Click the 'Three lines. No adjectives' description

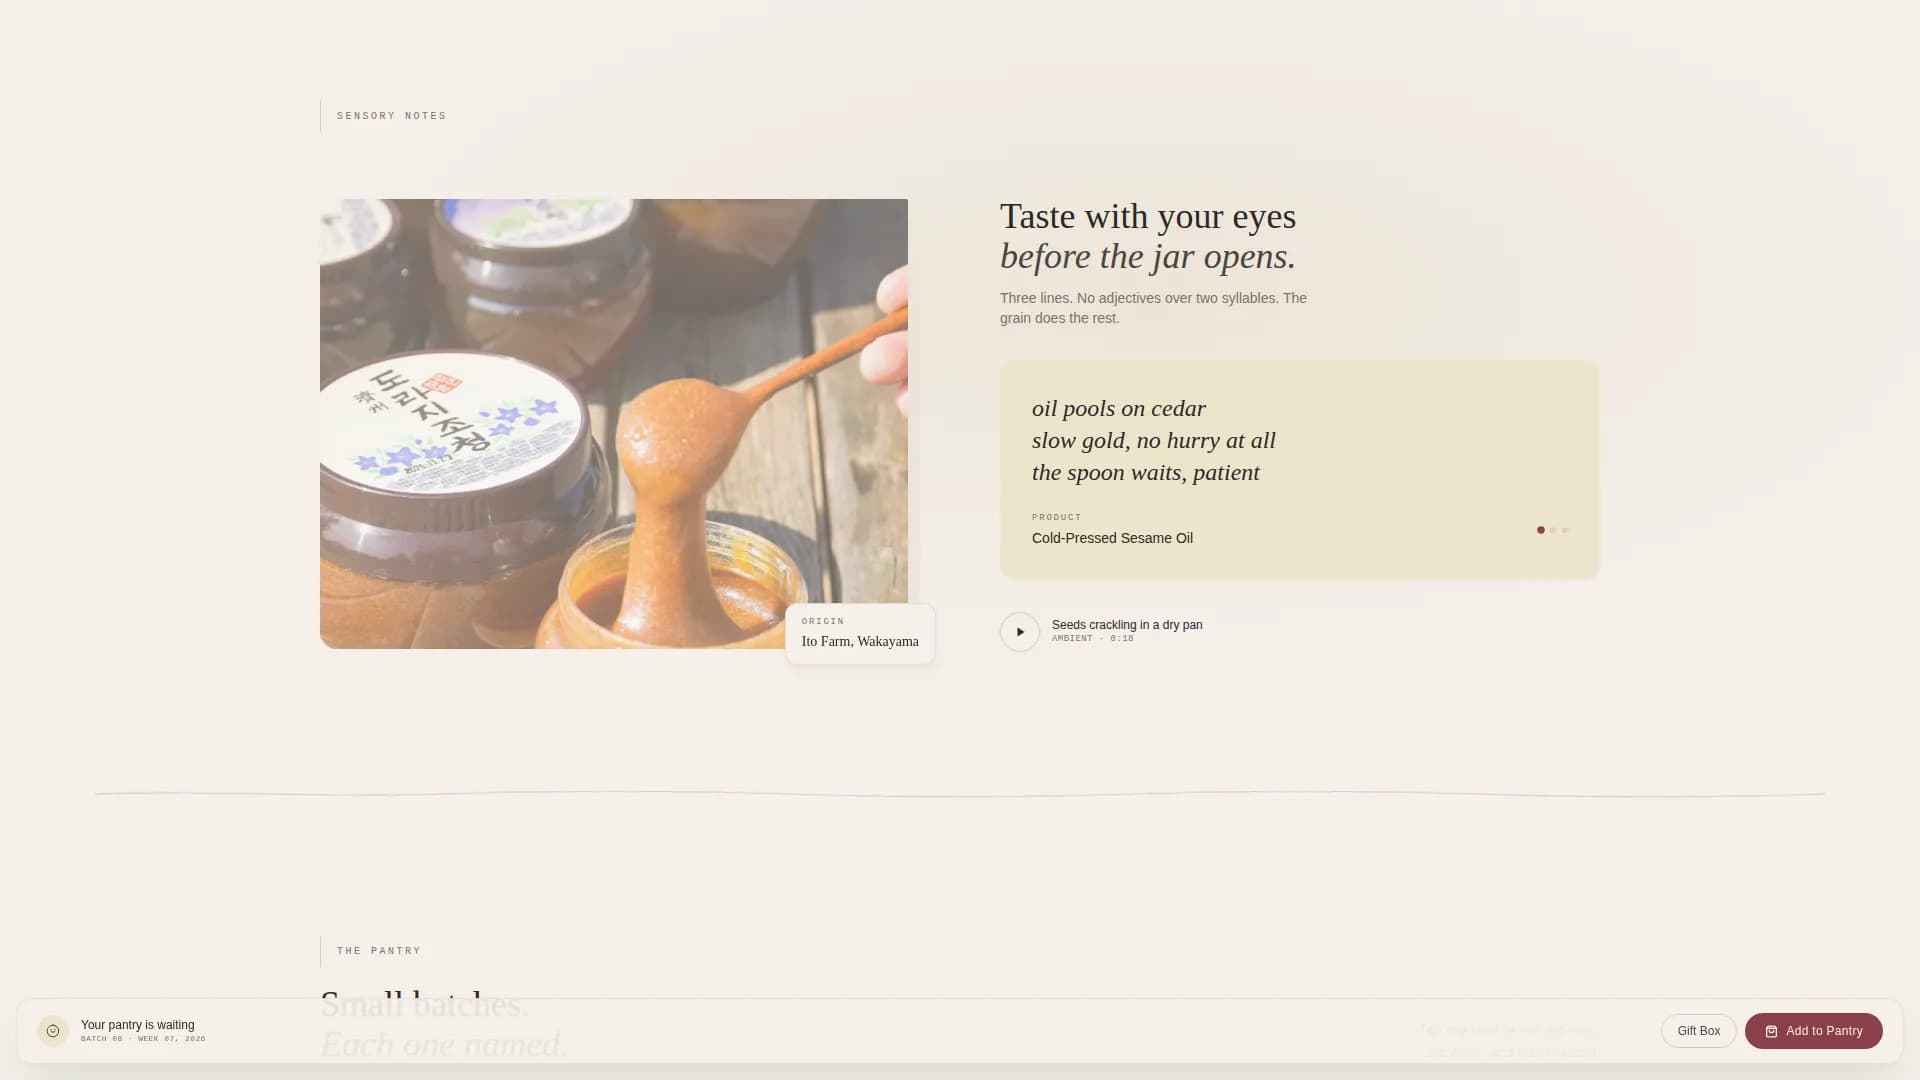(x=1153, y=308)
